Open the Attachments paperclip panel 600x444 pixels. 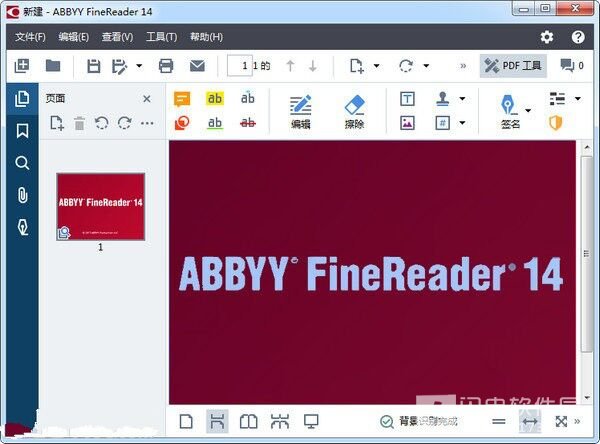coord(22,195)
